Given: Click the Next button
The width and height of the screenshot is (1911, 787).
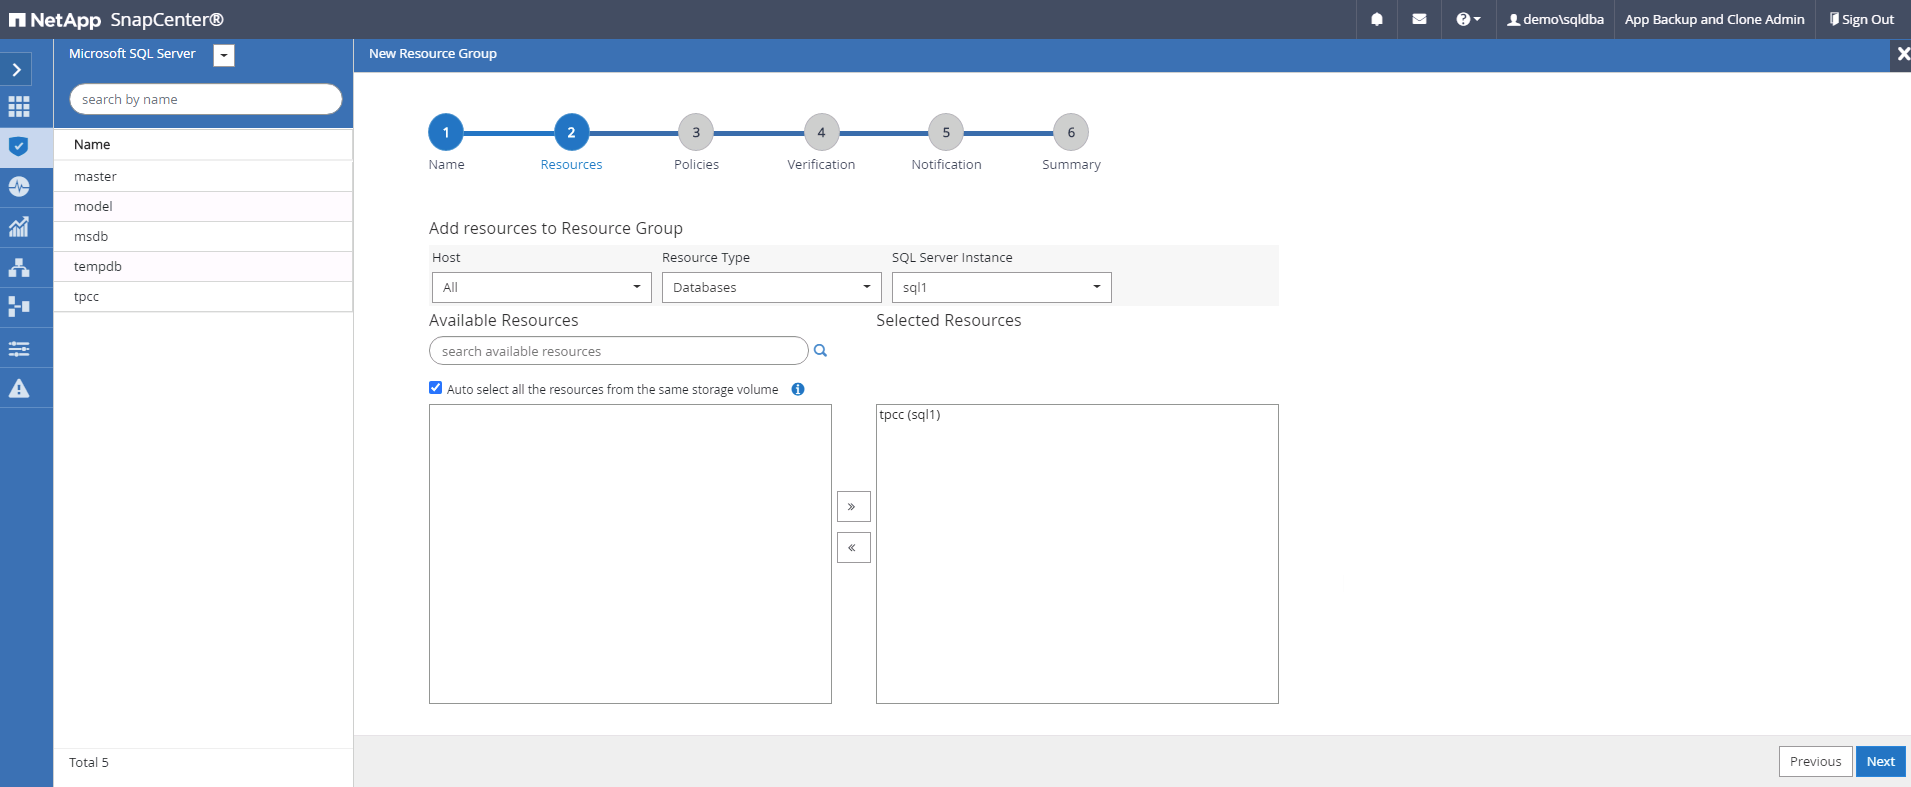Looking at the screenshot, I should tap(1880, 761).
